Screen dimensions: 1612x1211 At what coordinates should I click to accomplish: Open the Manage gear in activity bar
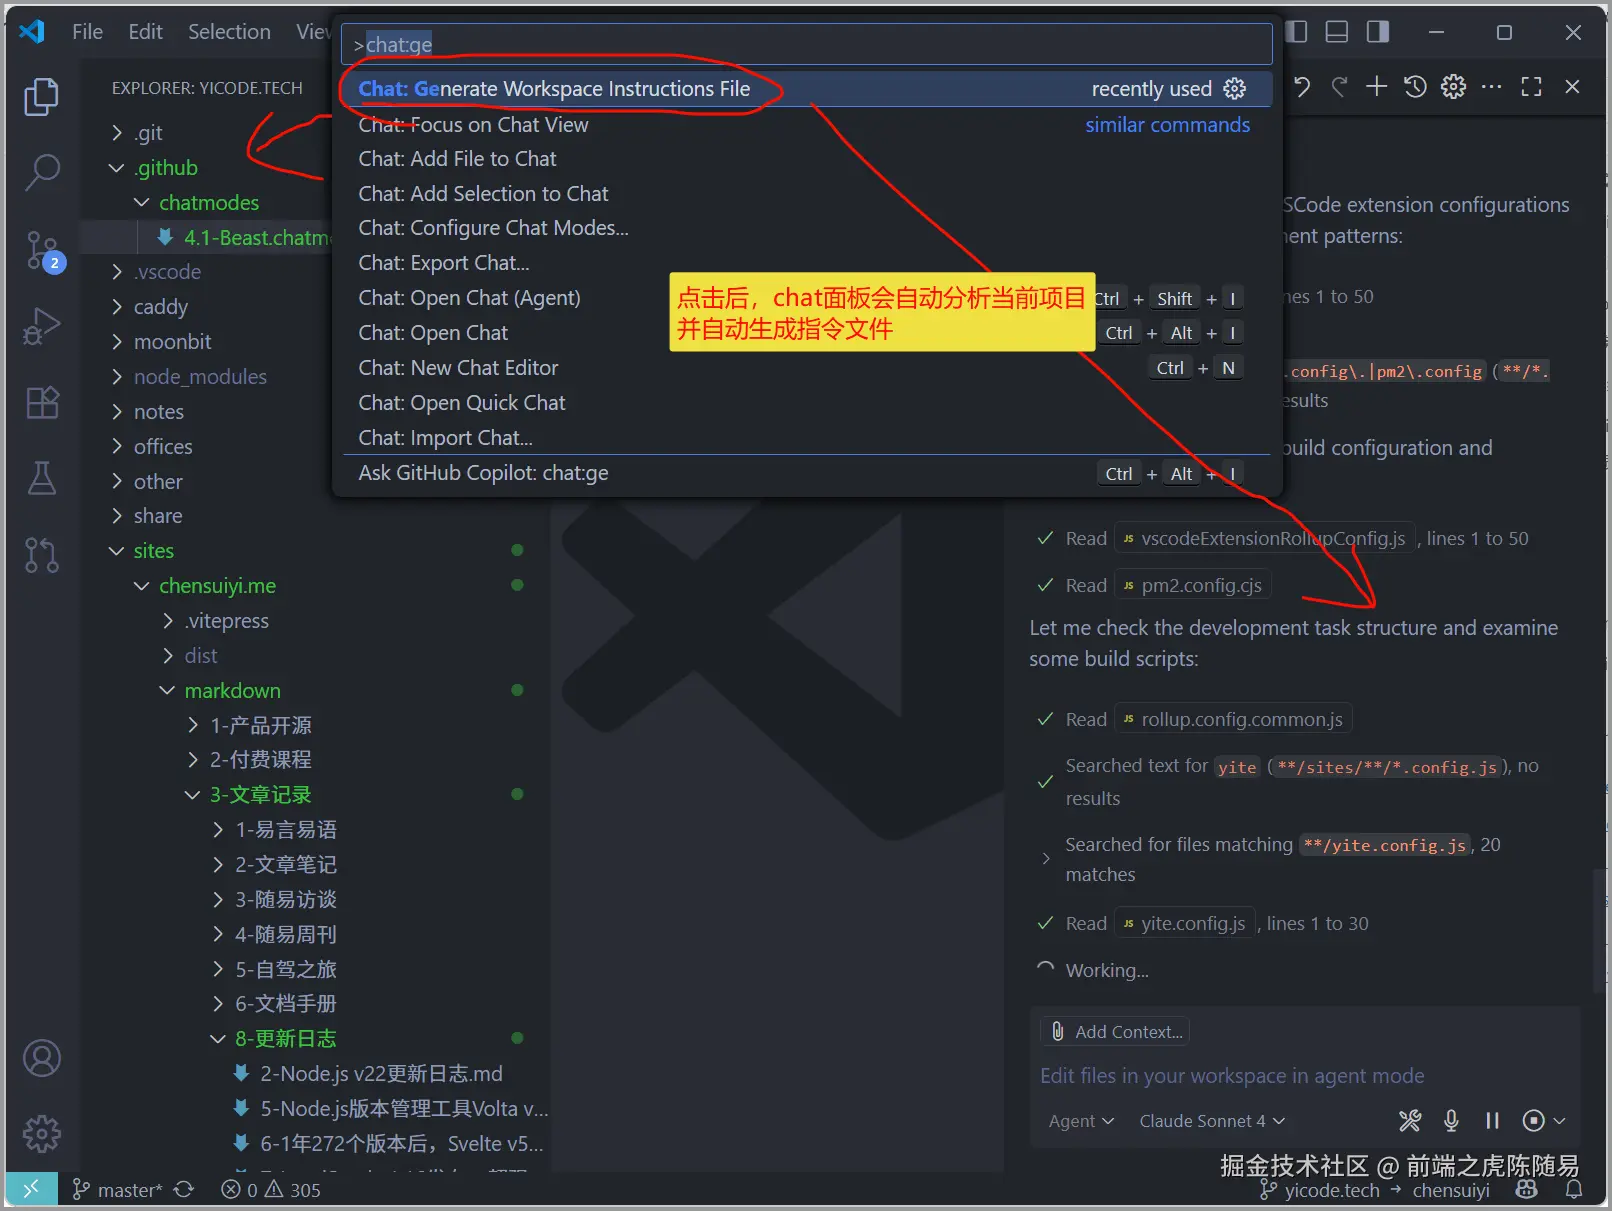tap(41, 1133)
